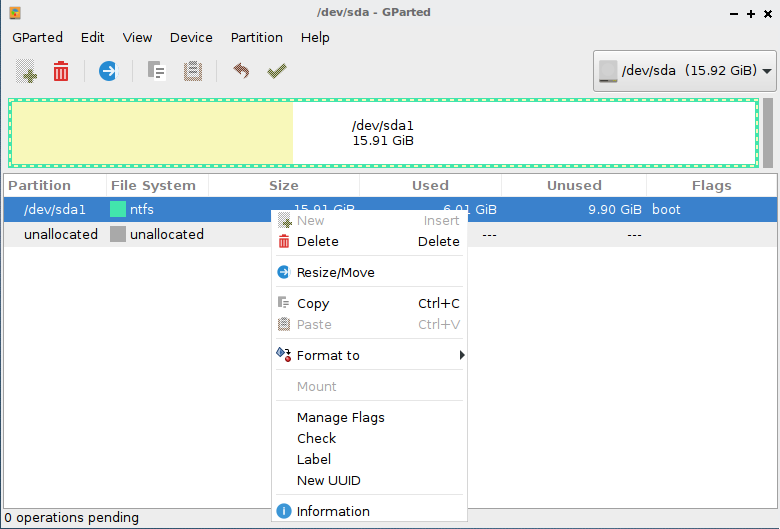Open the View menu
Screen dimensions: 780x529
click(137, 38)
